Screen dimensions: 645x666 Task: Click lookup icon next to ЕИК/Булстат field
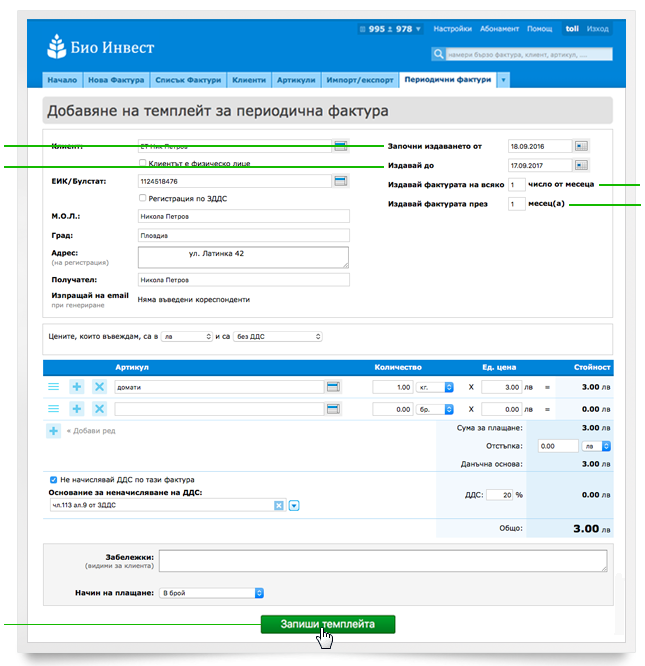(x=340, y=180)
